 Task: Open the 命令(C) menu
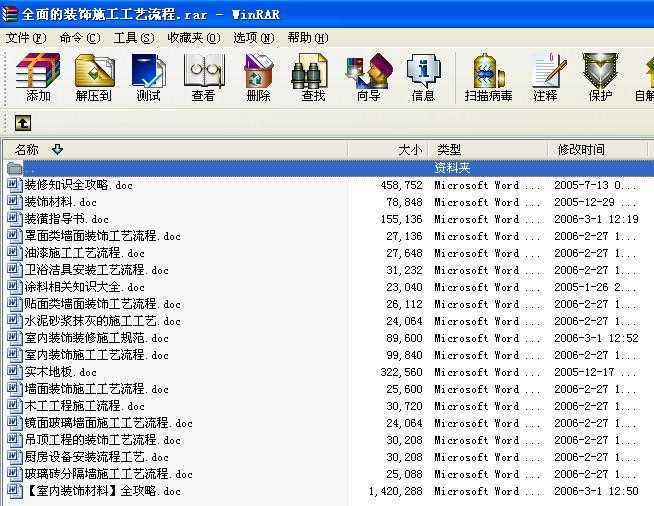coord(80,38)
